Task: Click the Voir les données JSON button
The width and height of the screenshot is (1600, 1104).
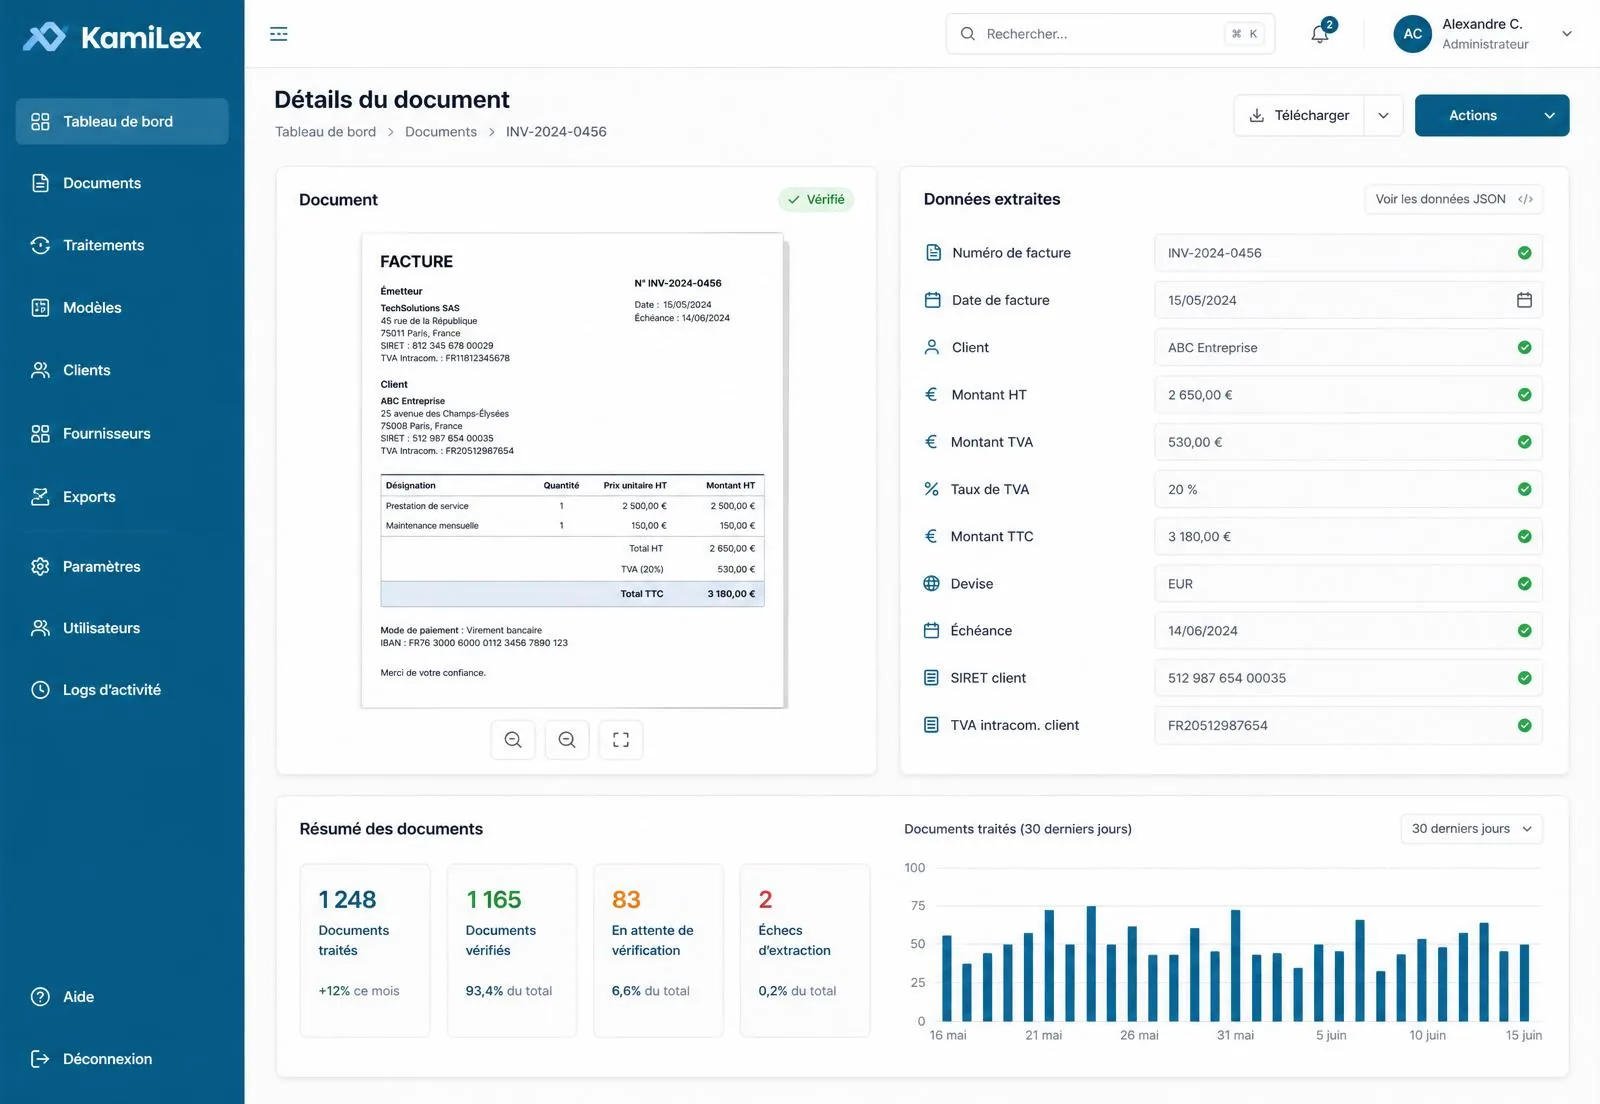Action: pos(1454,199)
